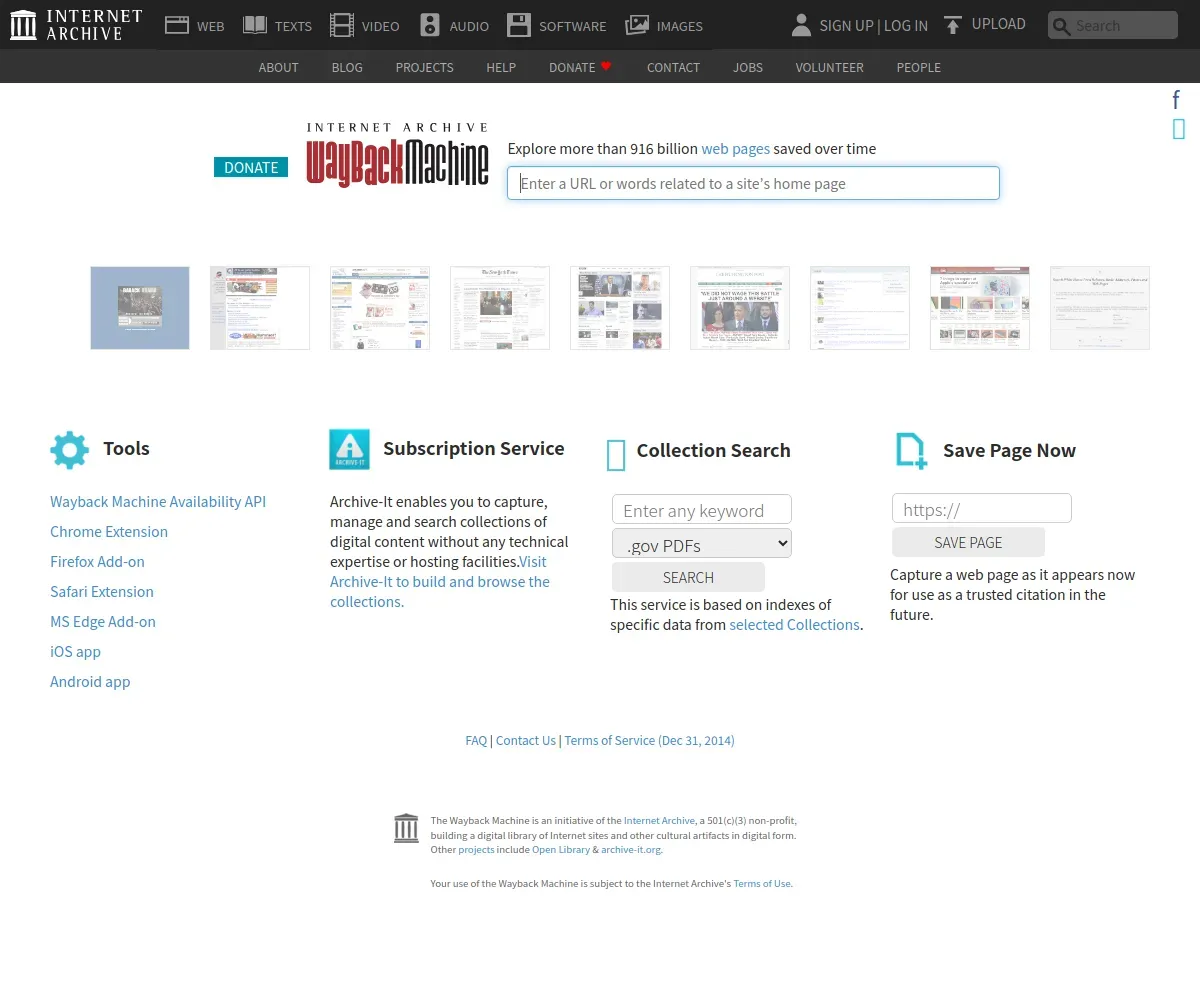Open the Software floppy disk icon
This screenshot has height=1000, width=1200.
(519, 25)
